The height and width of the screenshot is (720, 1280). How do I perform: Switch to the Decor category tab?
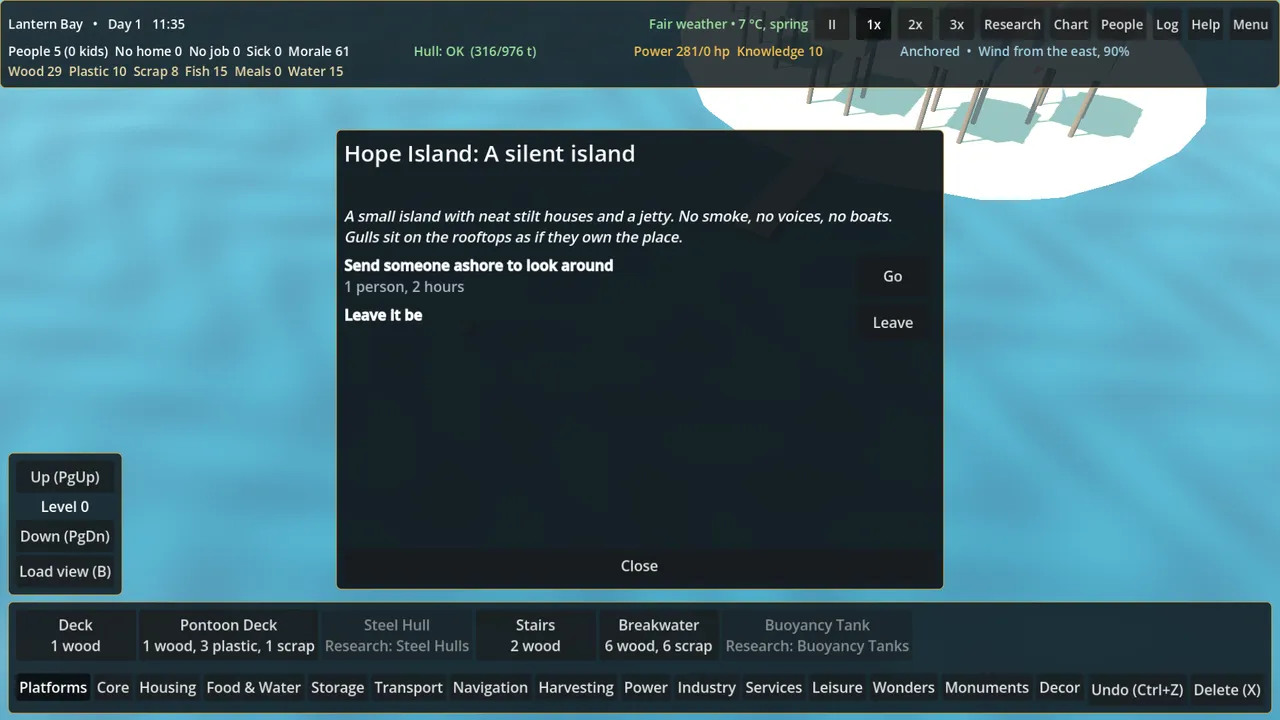[x=1059, y=688]
